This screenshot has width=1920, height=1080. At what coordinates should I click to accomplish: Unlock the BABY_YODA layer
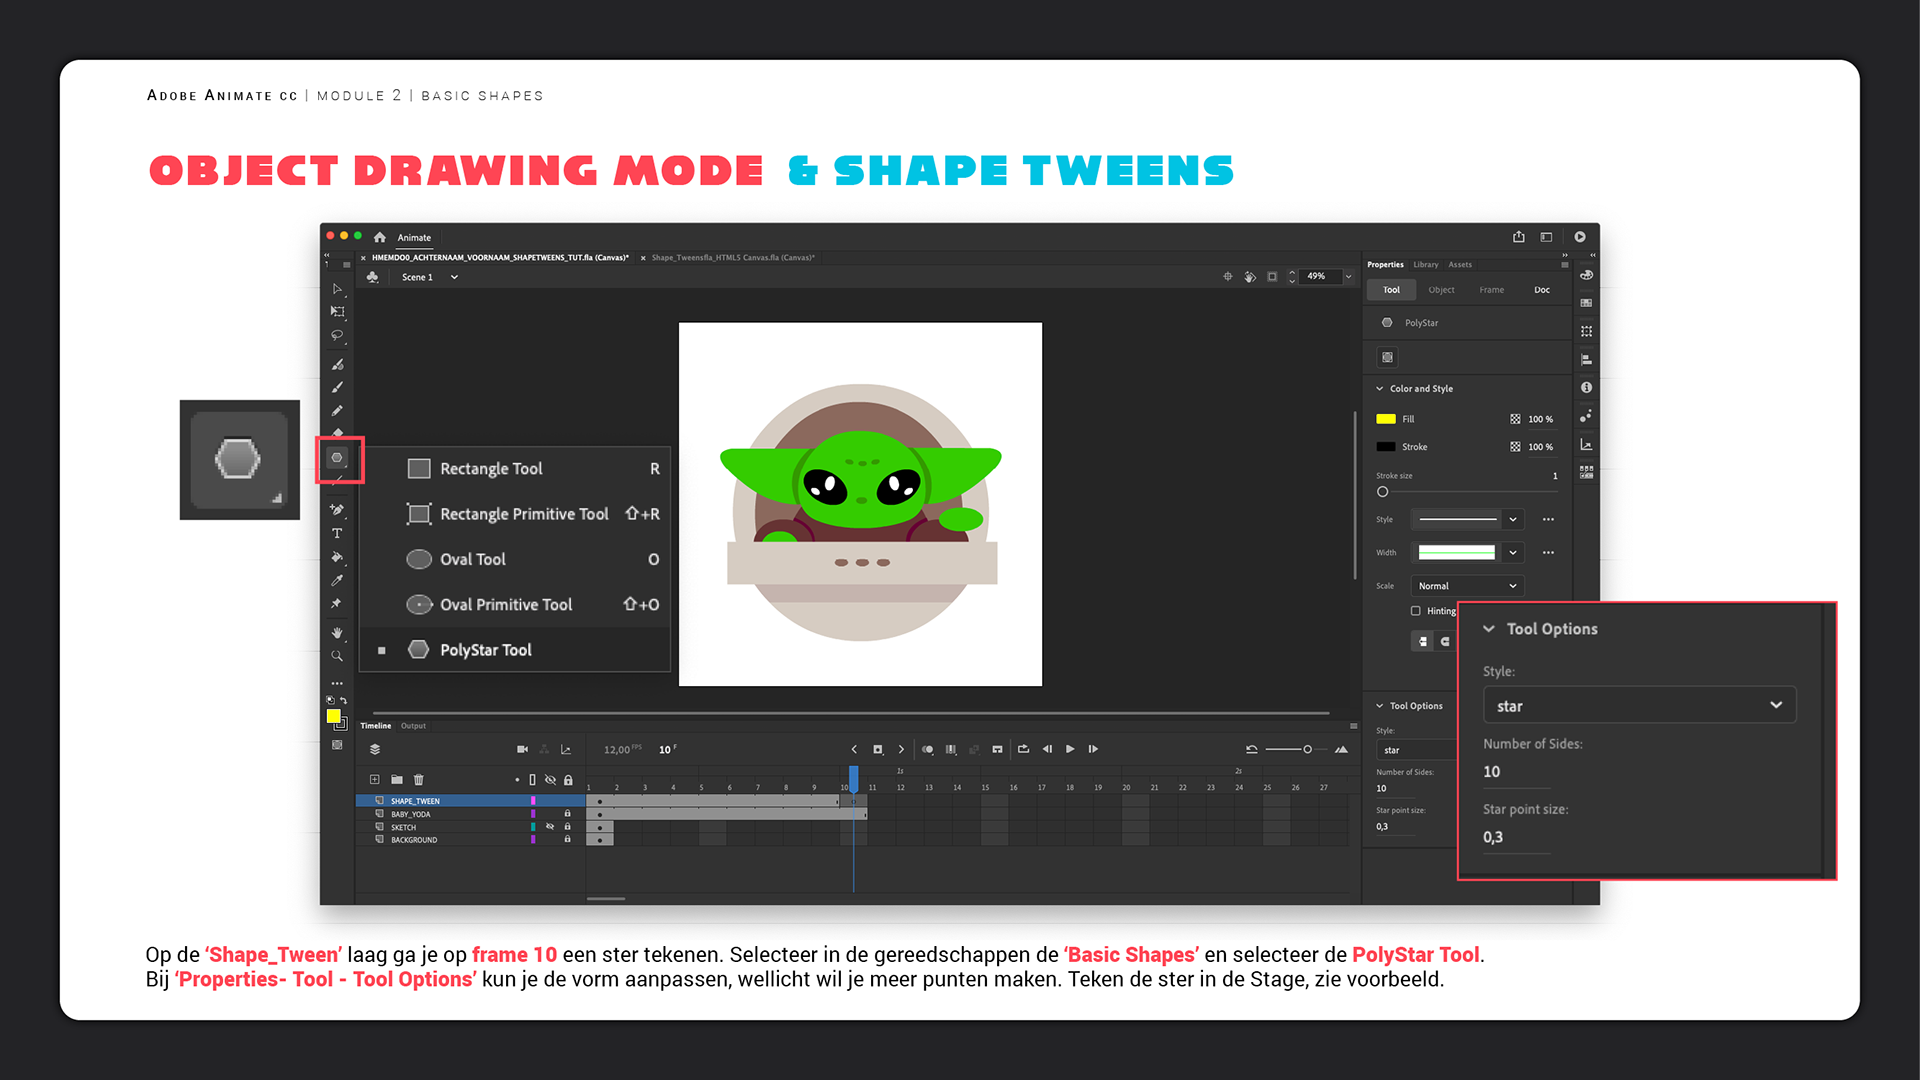tap(567, 814)
